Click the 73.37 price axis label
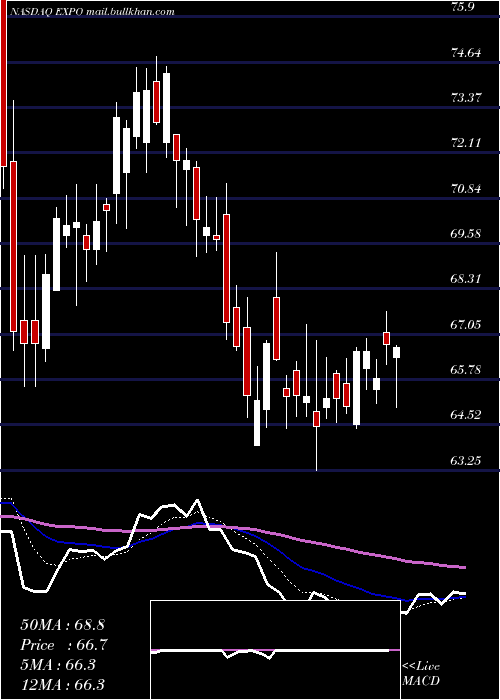The width and height of the screenshot is (500, 700). [x=467, y=97]
